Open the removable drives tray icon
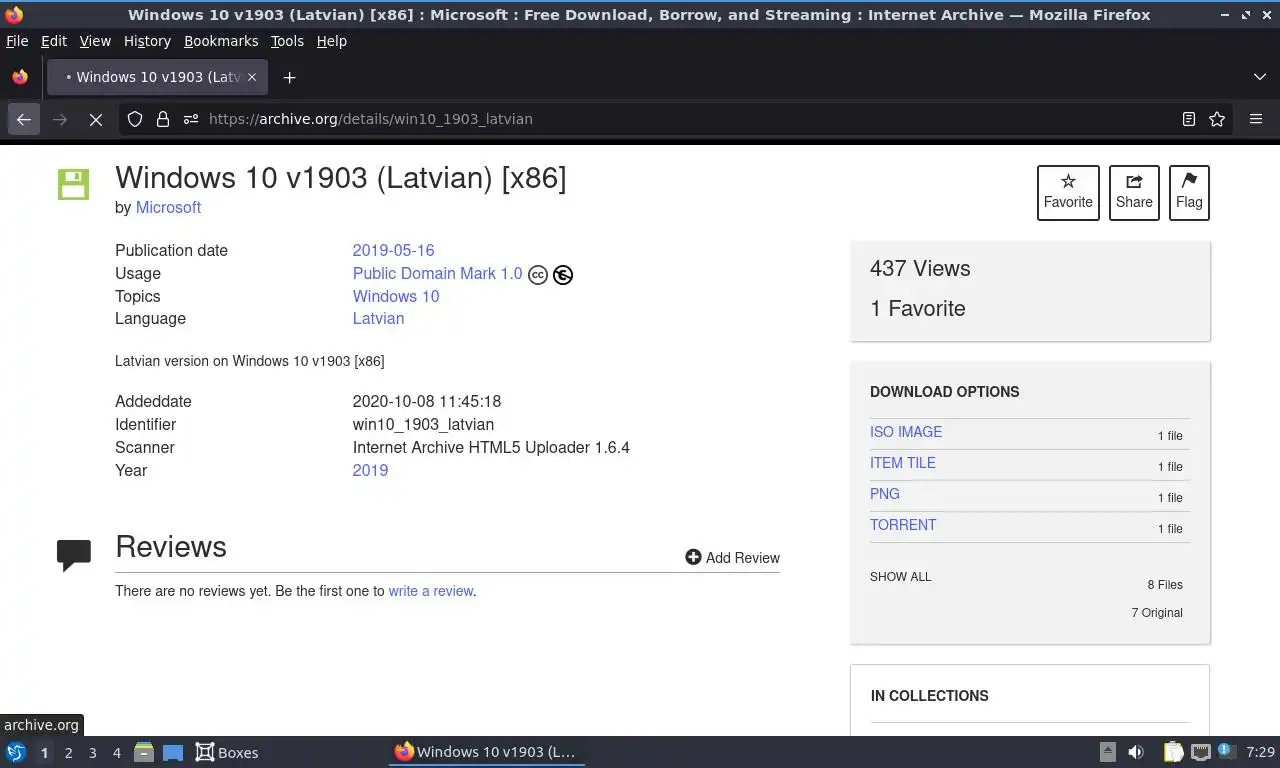Screen dimensions: 1280x768 1107,752
